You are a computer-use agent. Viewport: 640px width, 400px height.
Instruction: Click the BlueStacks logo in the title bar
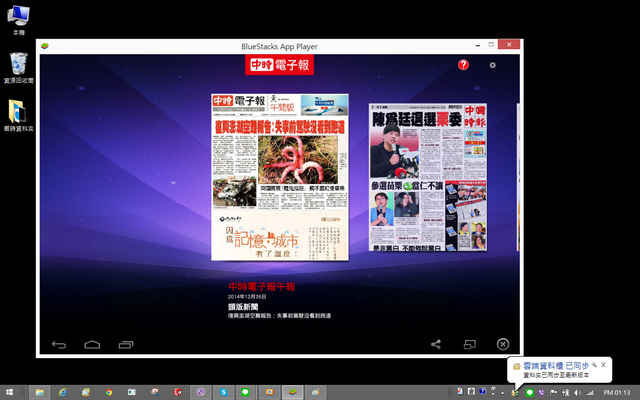pyautogui.click(x=45, y=46)
